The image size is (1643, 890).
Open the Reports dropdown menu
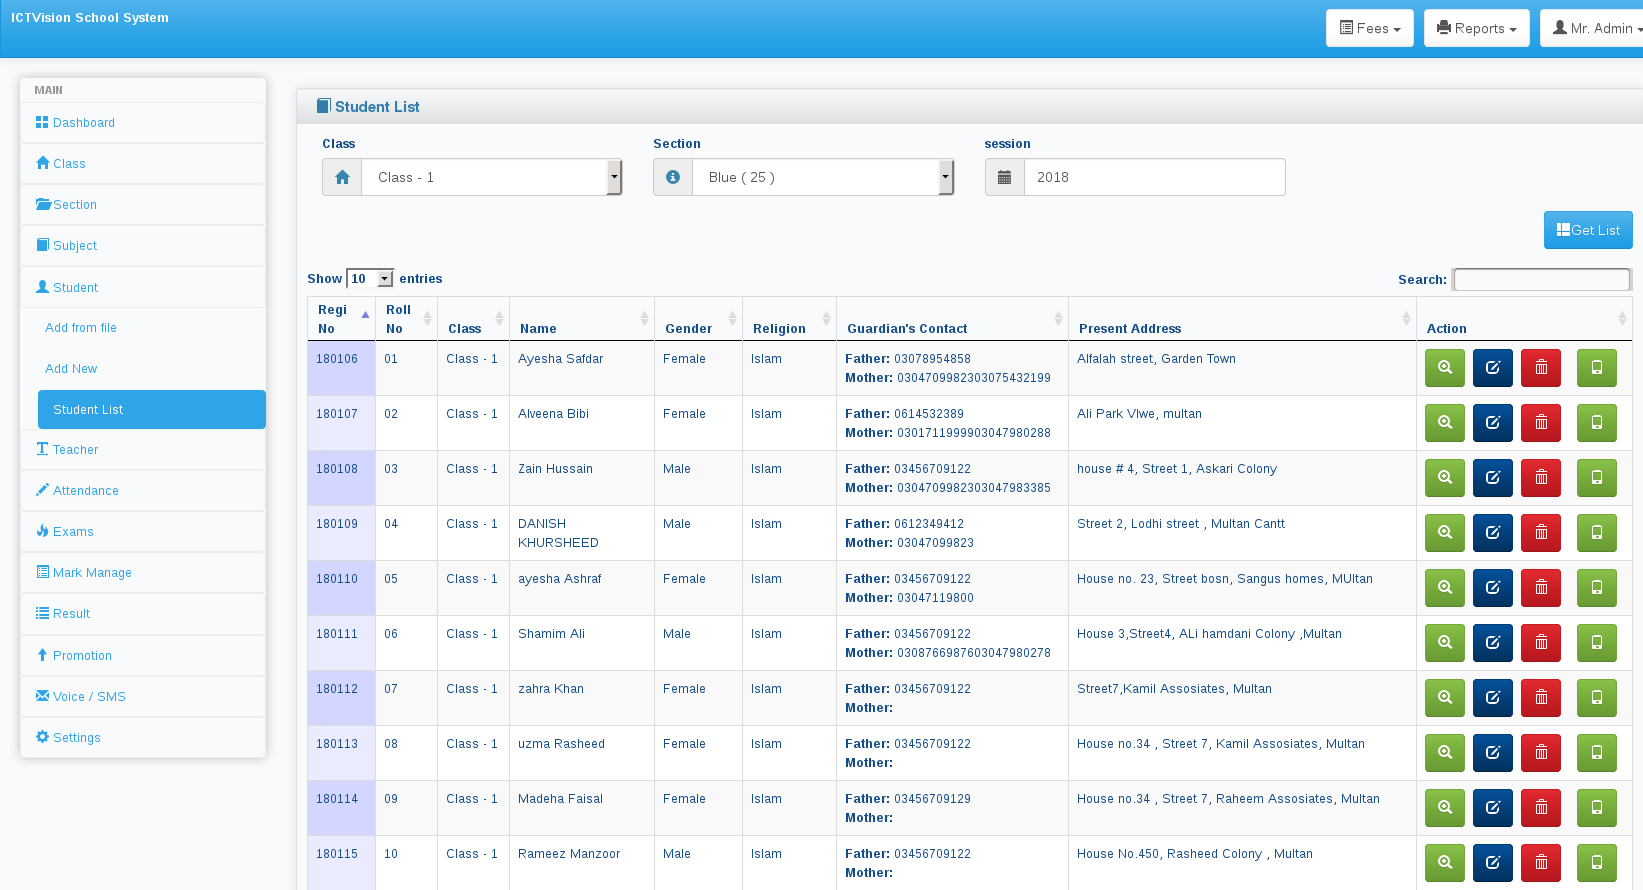coord(1477,28)
